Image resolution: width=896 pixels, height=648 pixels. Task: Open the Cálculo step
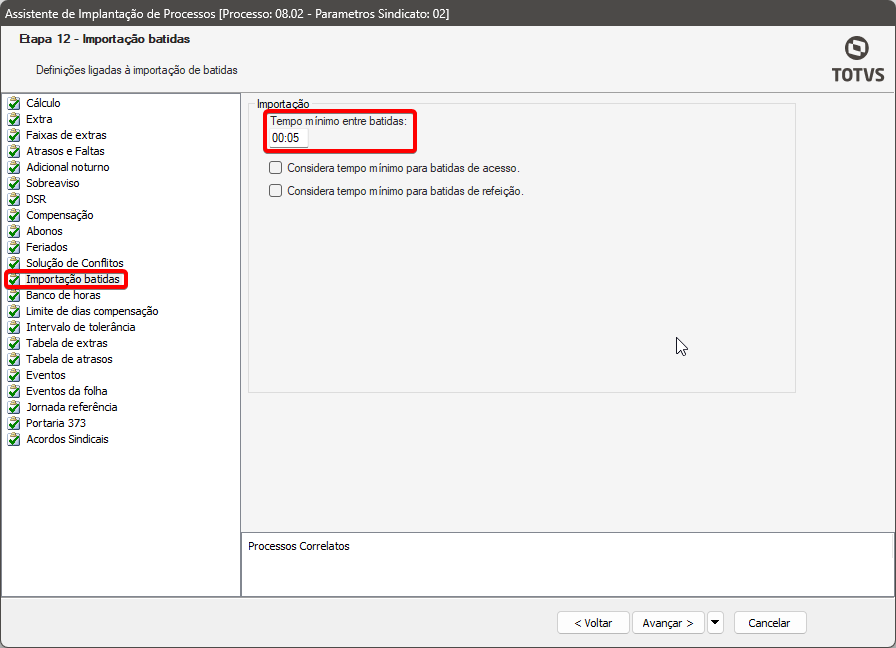tap(43, 103)
